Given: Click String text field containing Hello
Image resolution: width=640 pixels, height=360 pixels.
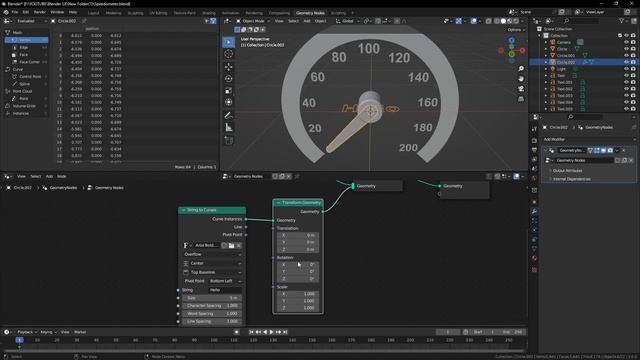Looking at the screenshot, I should 225,290.
